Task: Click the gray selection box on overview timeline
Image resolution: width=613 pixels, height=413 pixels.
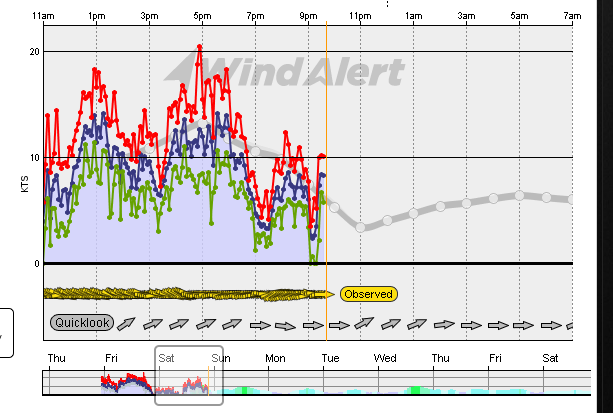Action: (x=189, y=375)
